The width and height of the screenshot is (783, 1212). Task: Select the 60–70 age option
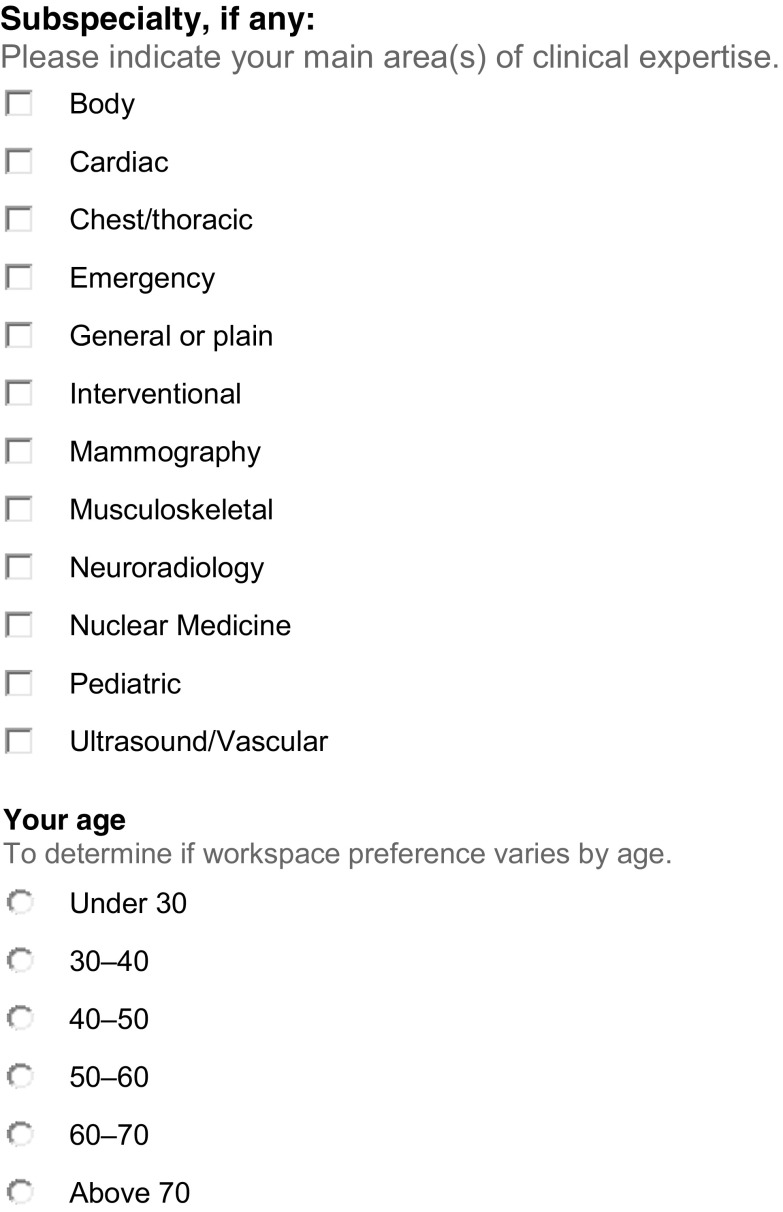[x=20, y=1136]
